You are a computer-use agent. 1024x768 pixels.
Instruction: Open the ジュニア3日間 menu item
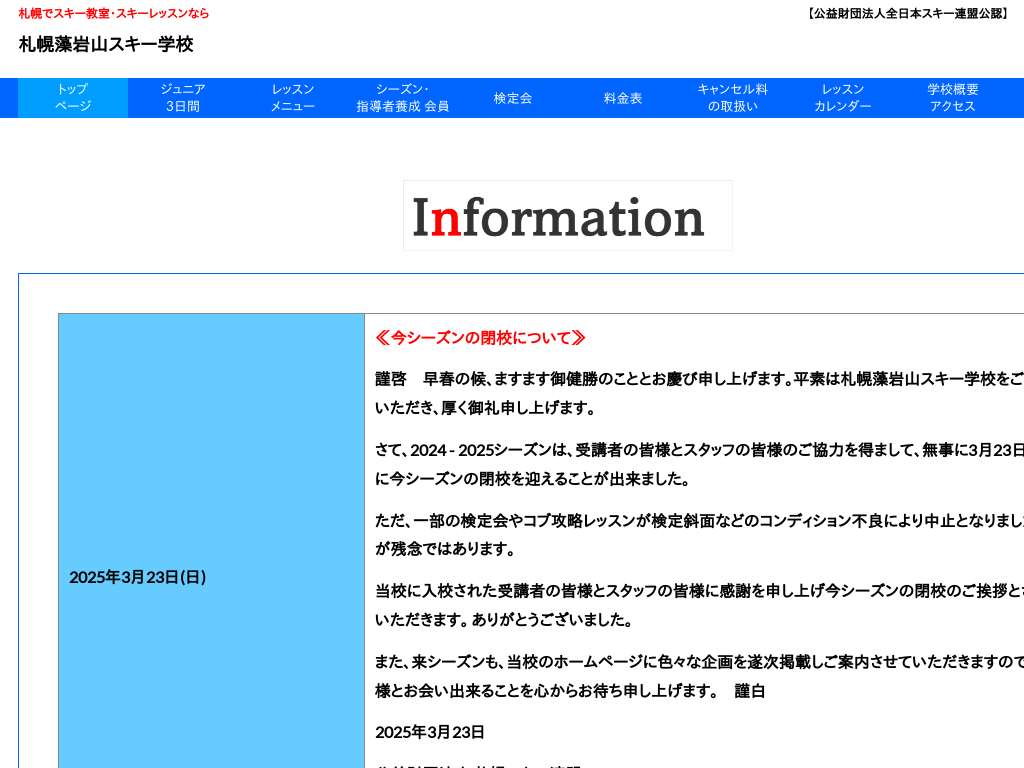click(183, 98)
